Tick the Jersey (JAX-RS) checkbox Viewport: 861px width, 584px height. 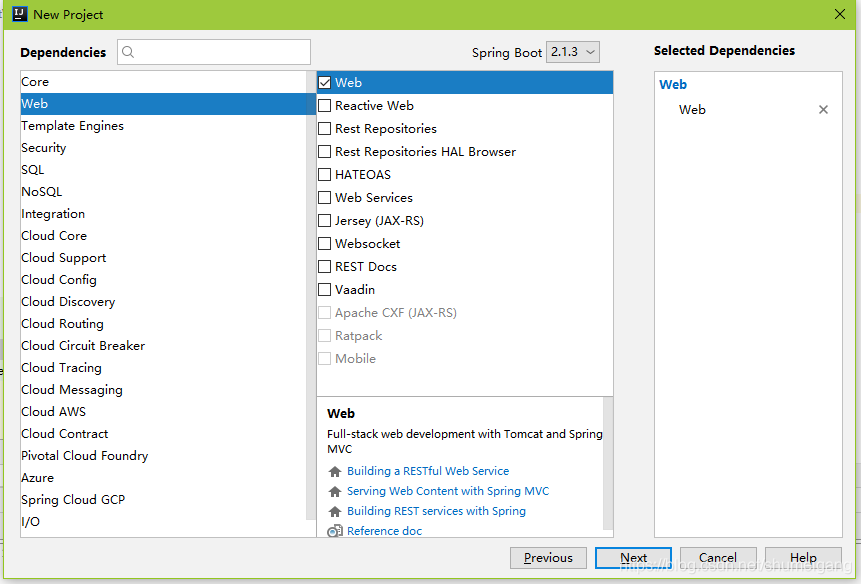point(325,221)
